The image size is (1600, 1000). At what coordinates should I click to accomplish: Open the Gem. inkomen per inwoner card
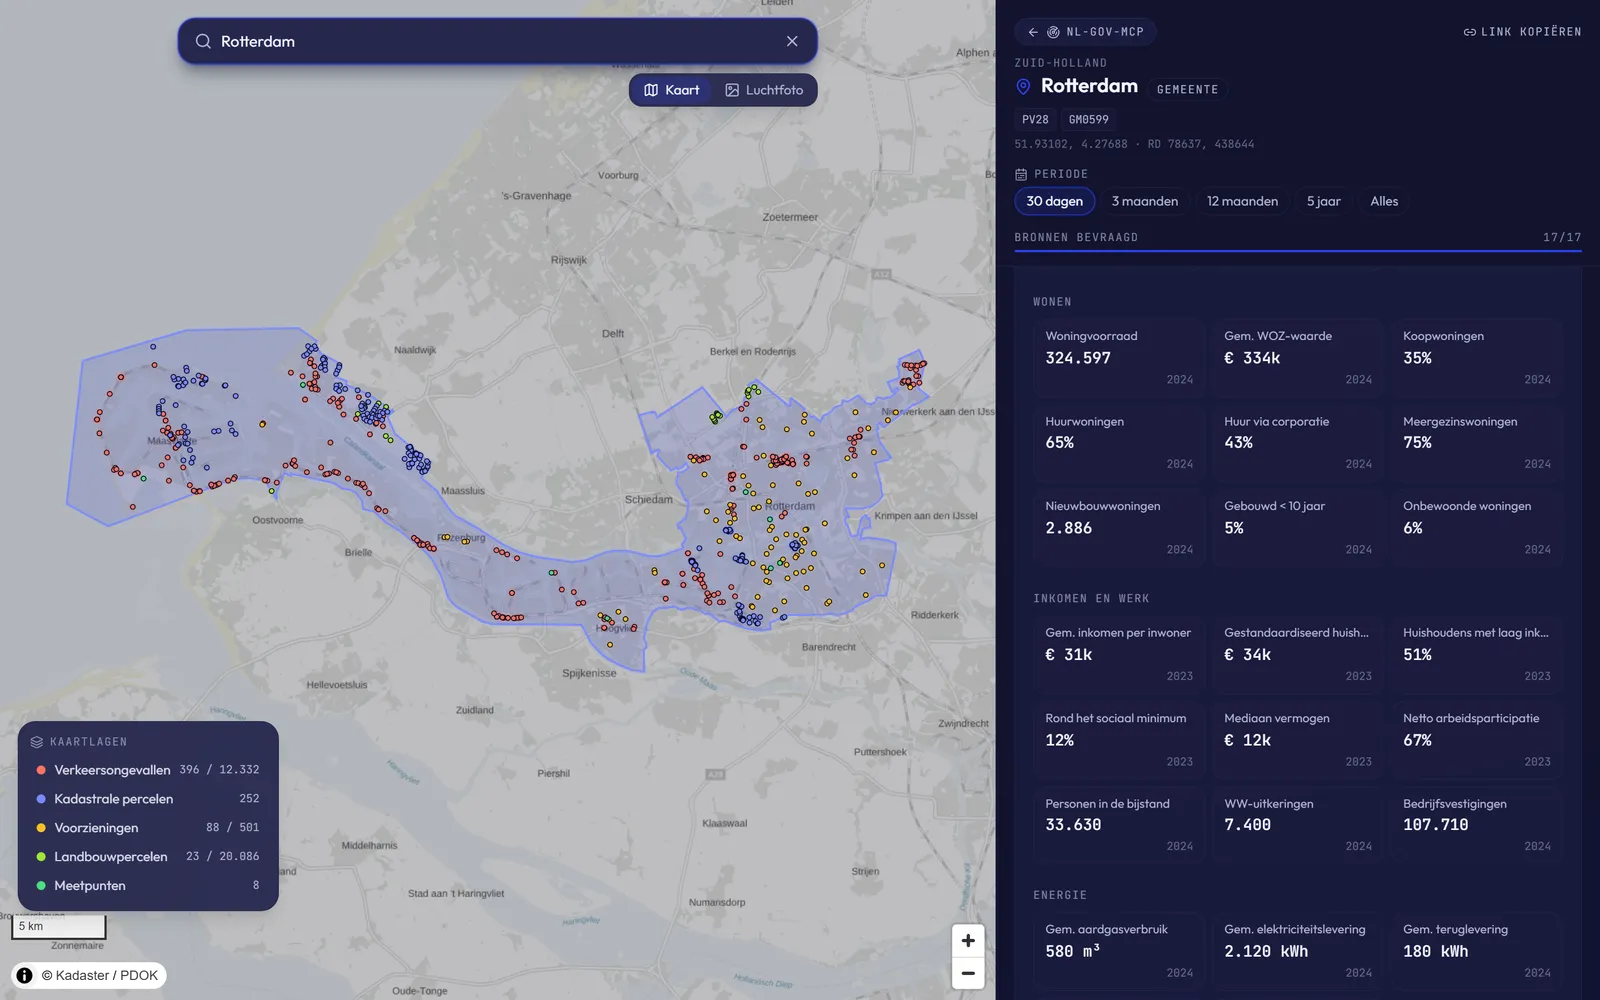pos(1119,654)
